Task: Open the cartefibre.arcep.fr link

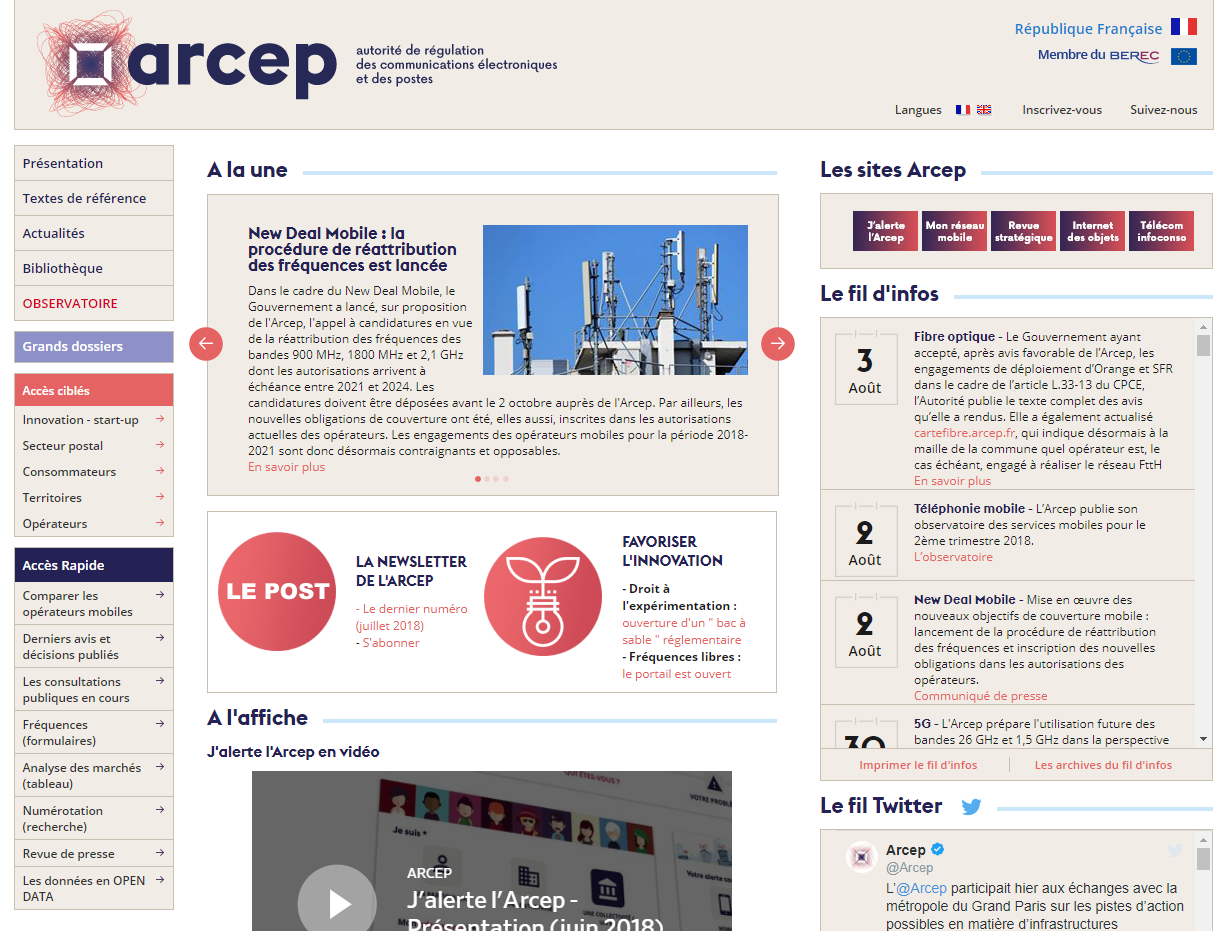Action: (963, 433)
